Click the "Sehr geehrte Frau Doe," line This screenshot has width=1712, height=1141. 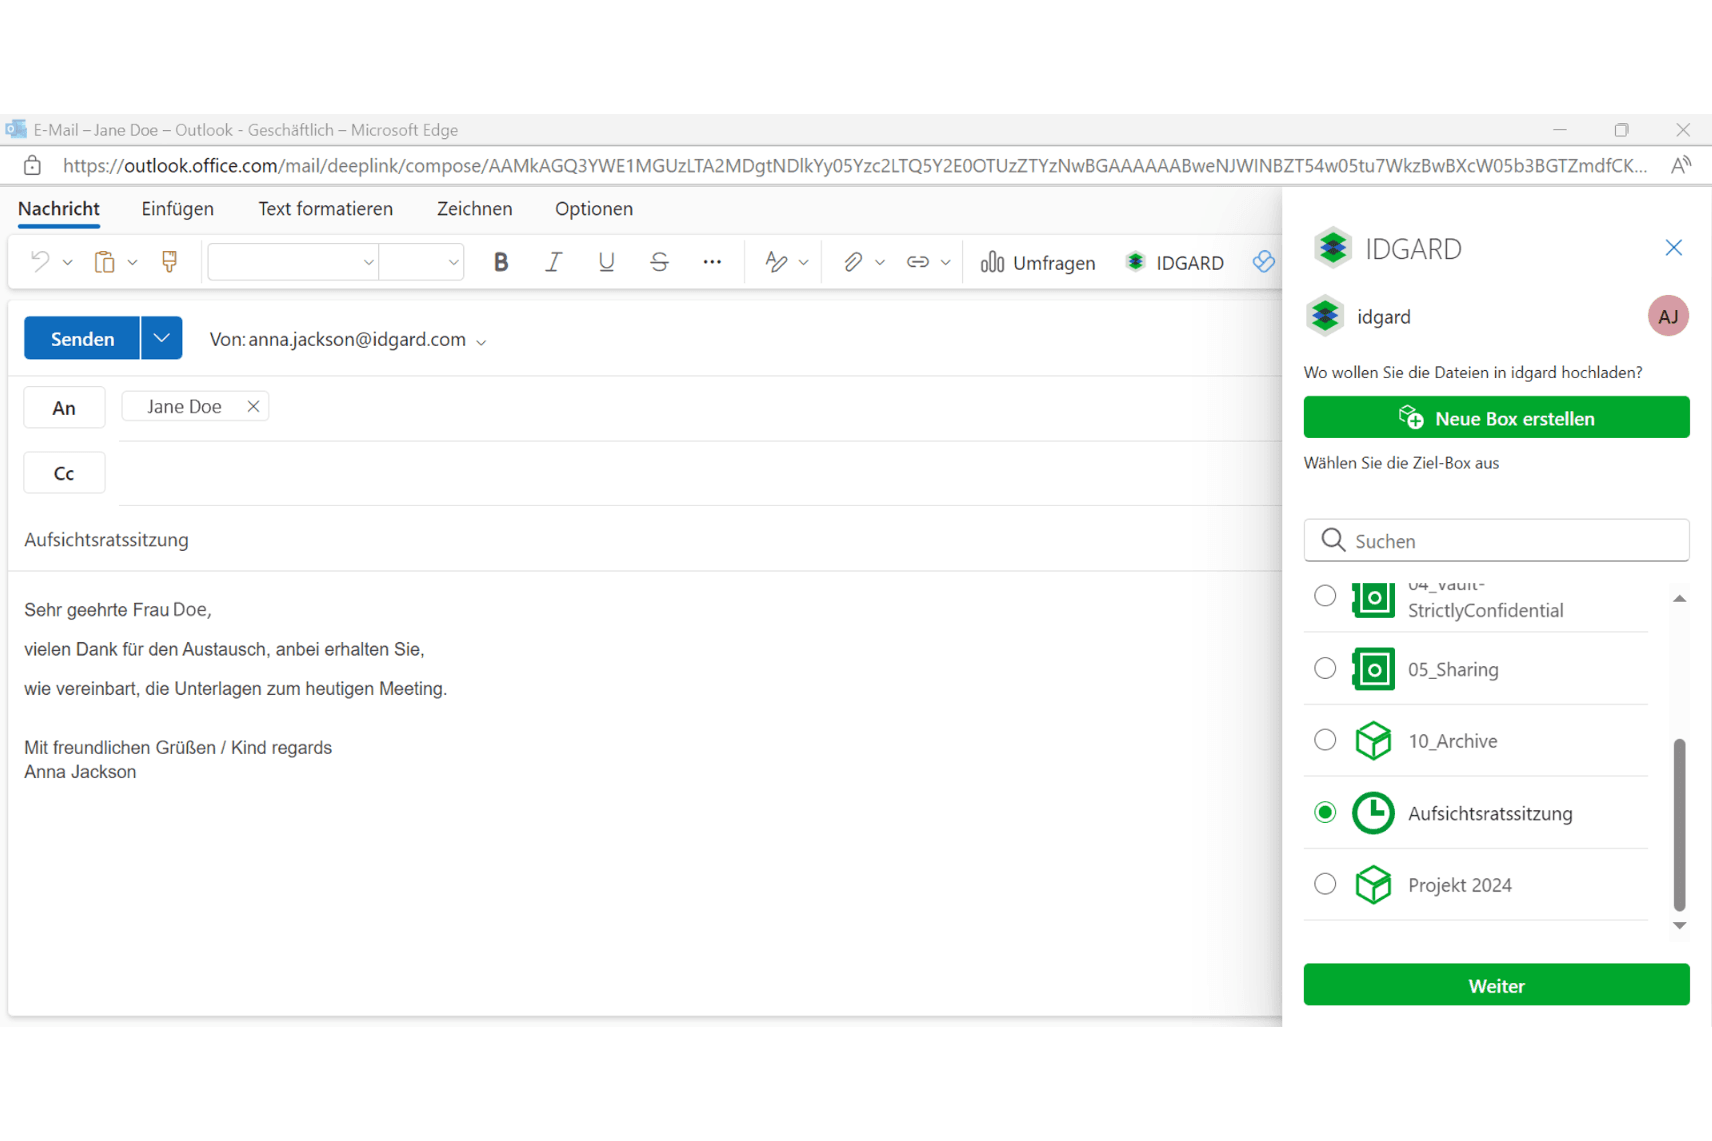(118, 609)
